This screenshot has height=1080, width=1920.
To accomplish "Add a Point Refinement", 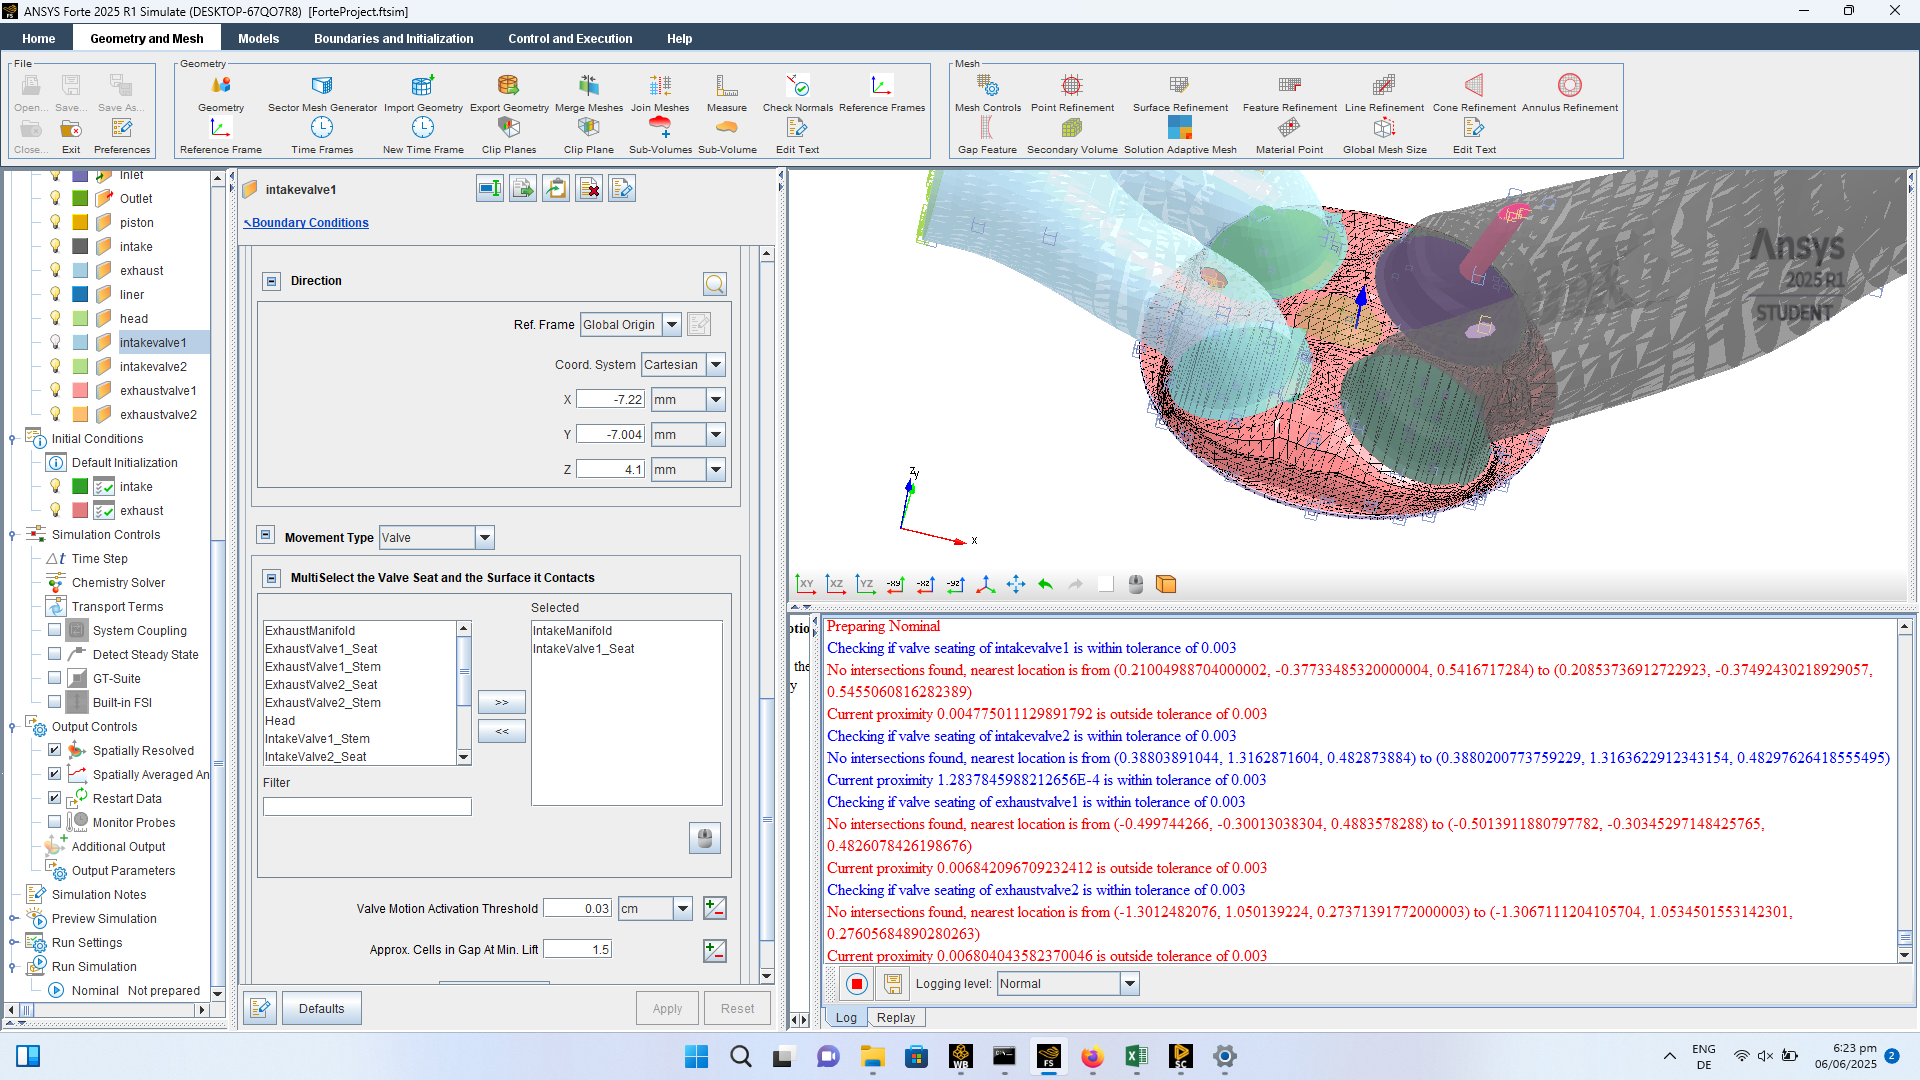I will [1072, 92].
